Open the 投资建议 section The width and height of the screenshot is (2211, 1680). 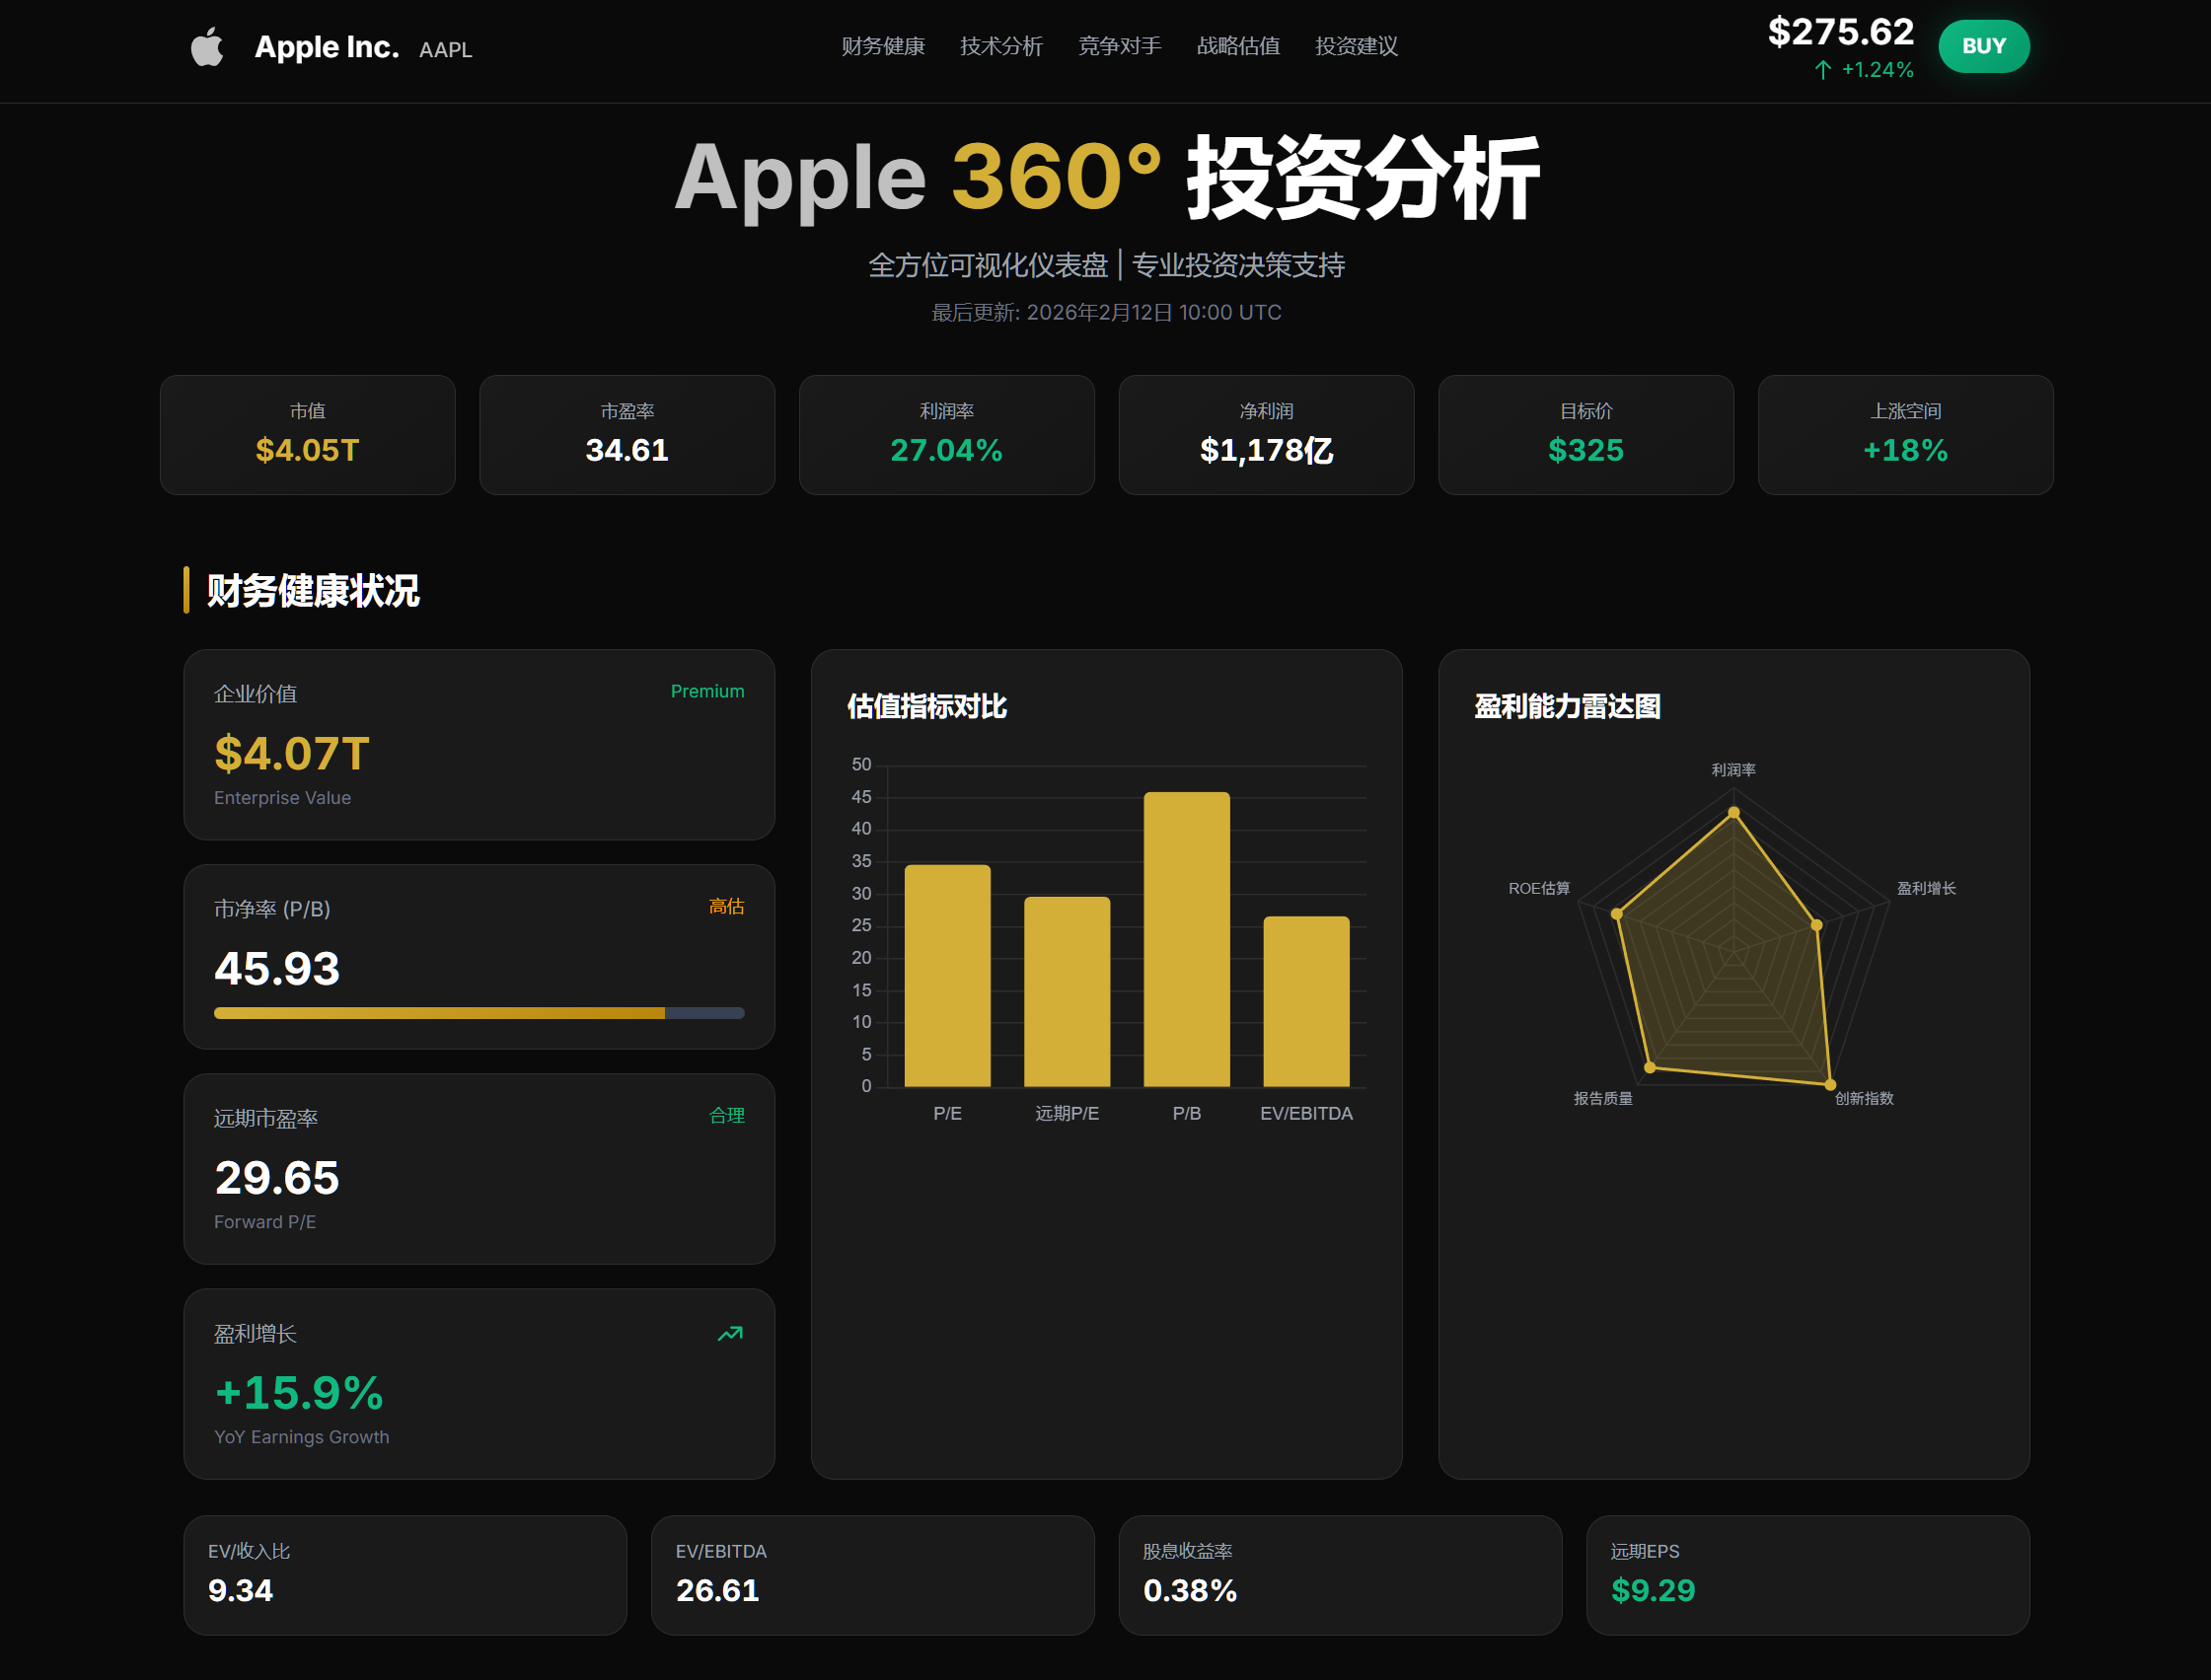coord(1356,46)
